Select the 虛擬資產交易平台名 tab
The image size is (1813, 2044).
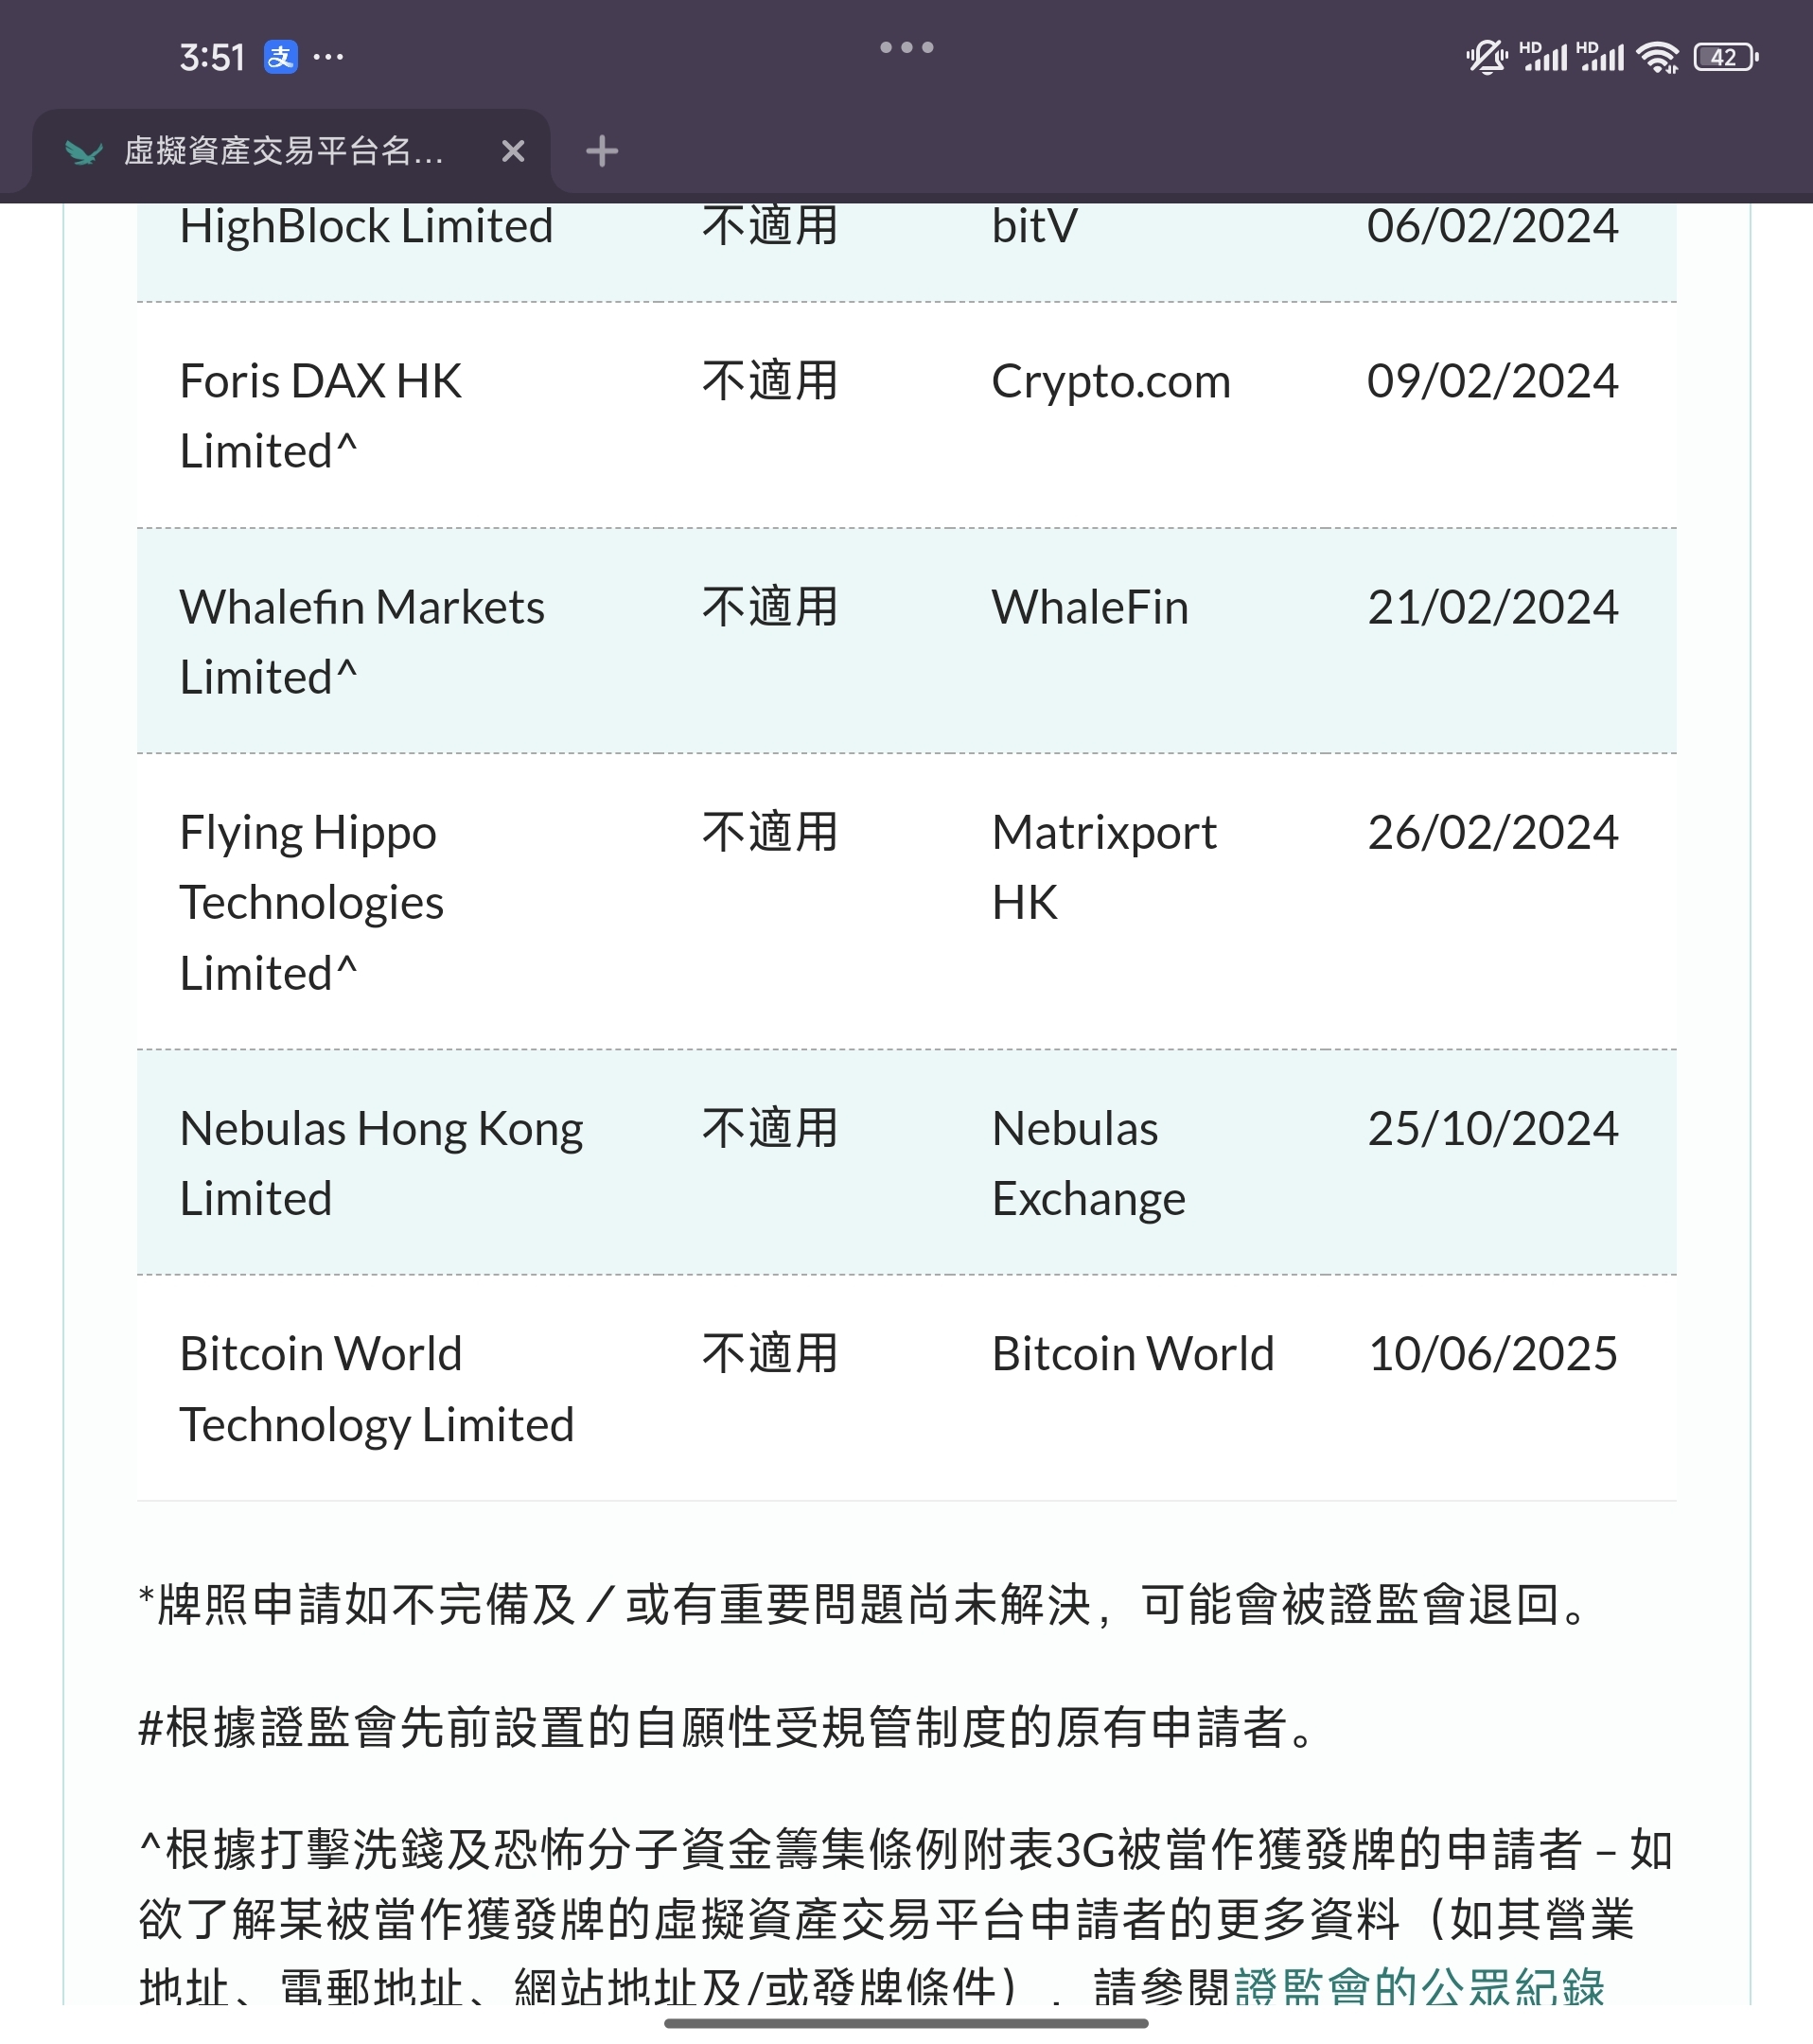point(291,151)
